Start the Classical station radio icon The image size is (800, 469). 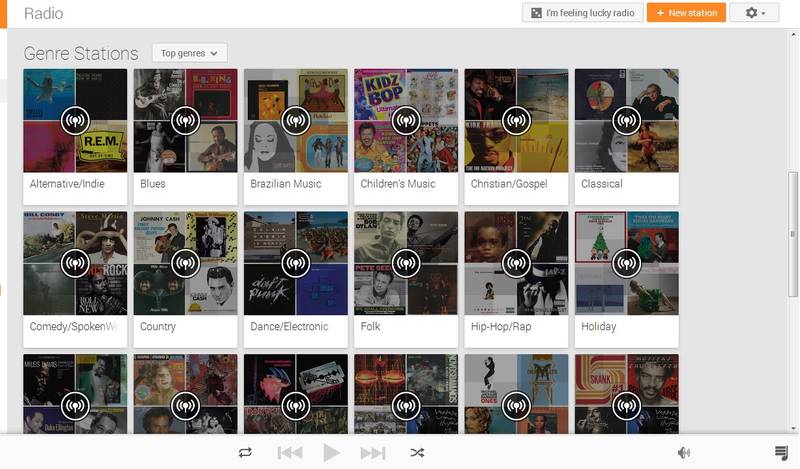click(627, 120)
